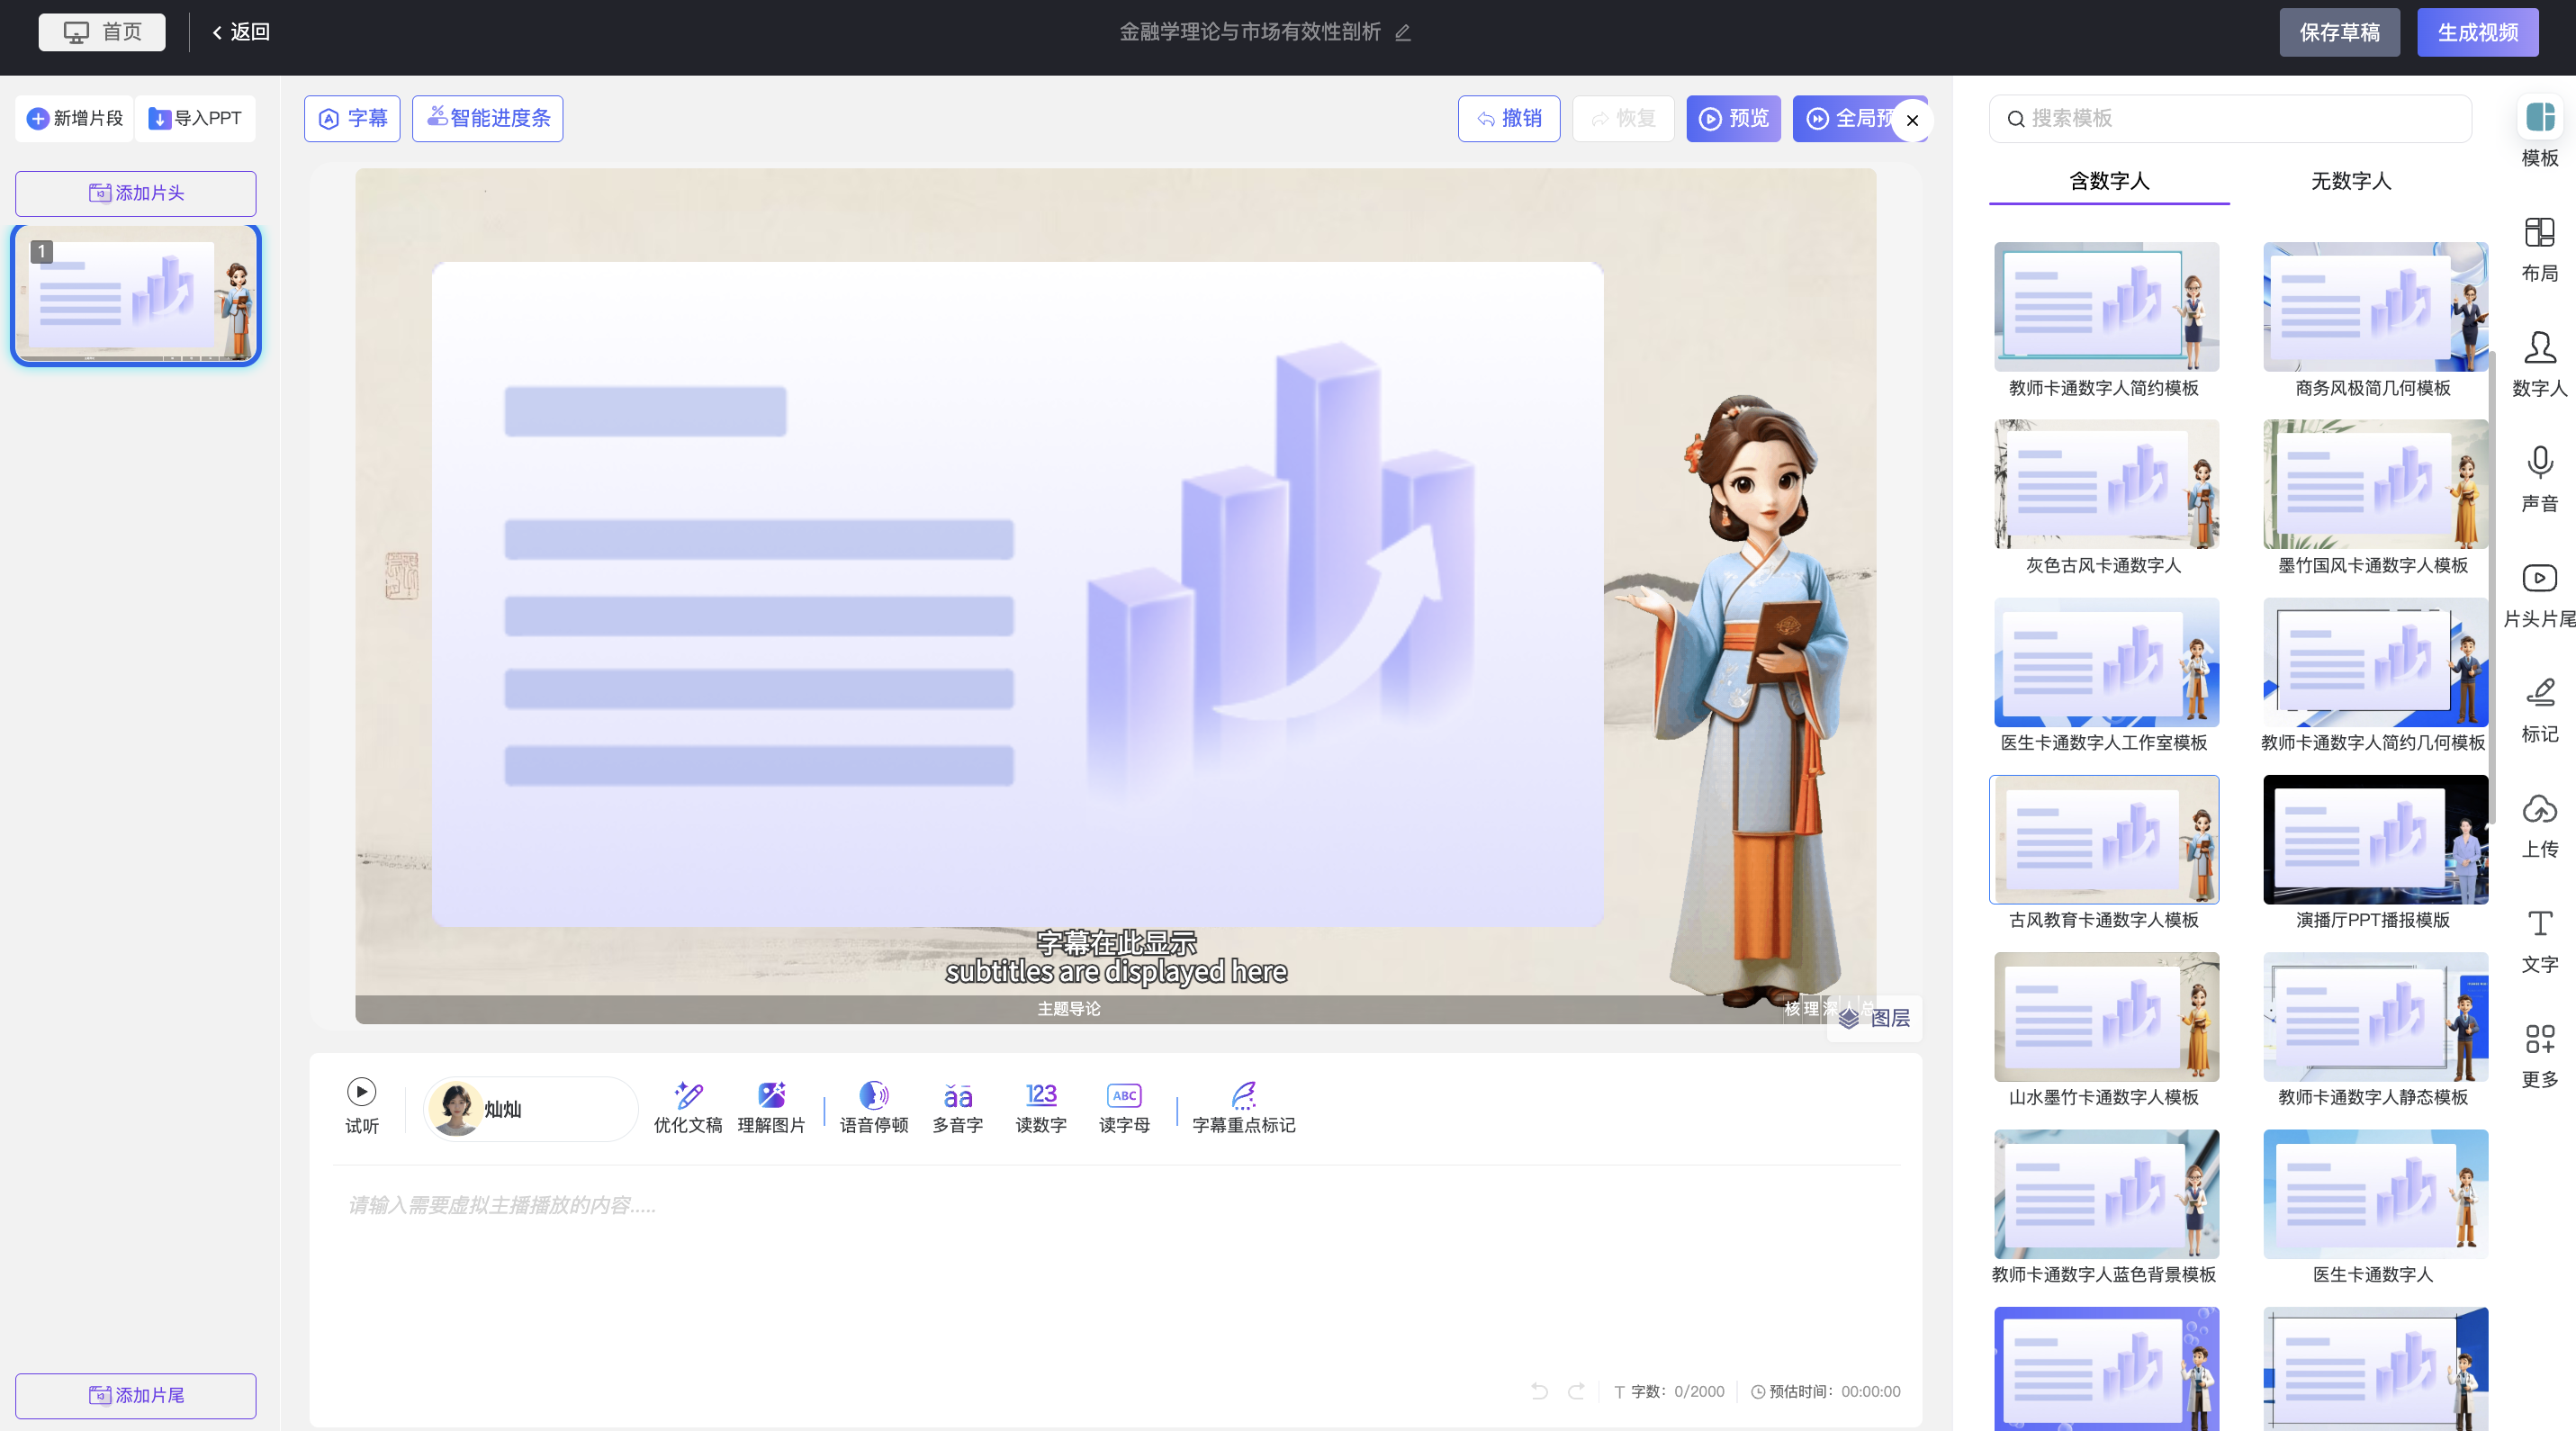Open the 声音 microphone panel icon
This screenshot has width=2576, height=1431.
point(2538,464)
